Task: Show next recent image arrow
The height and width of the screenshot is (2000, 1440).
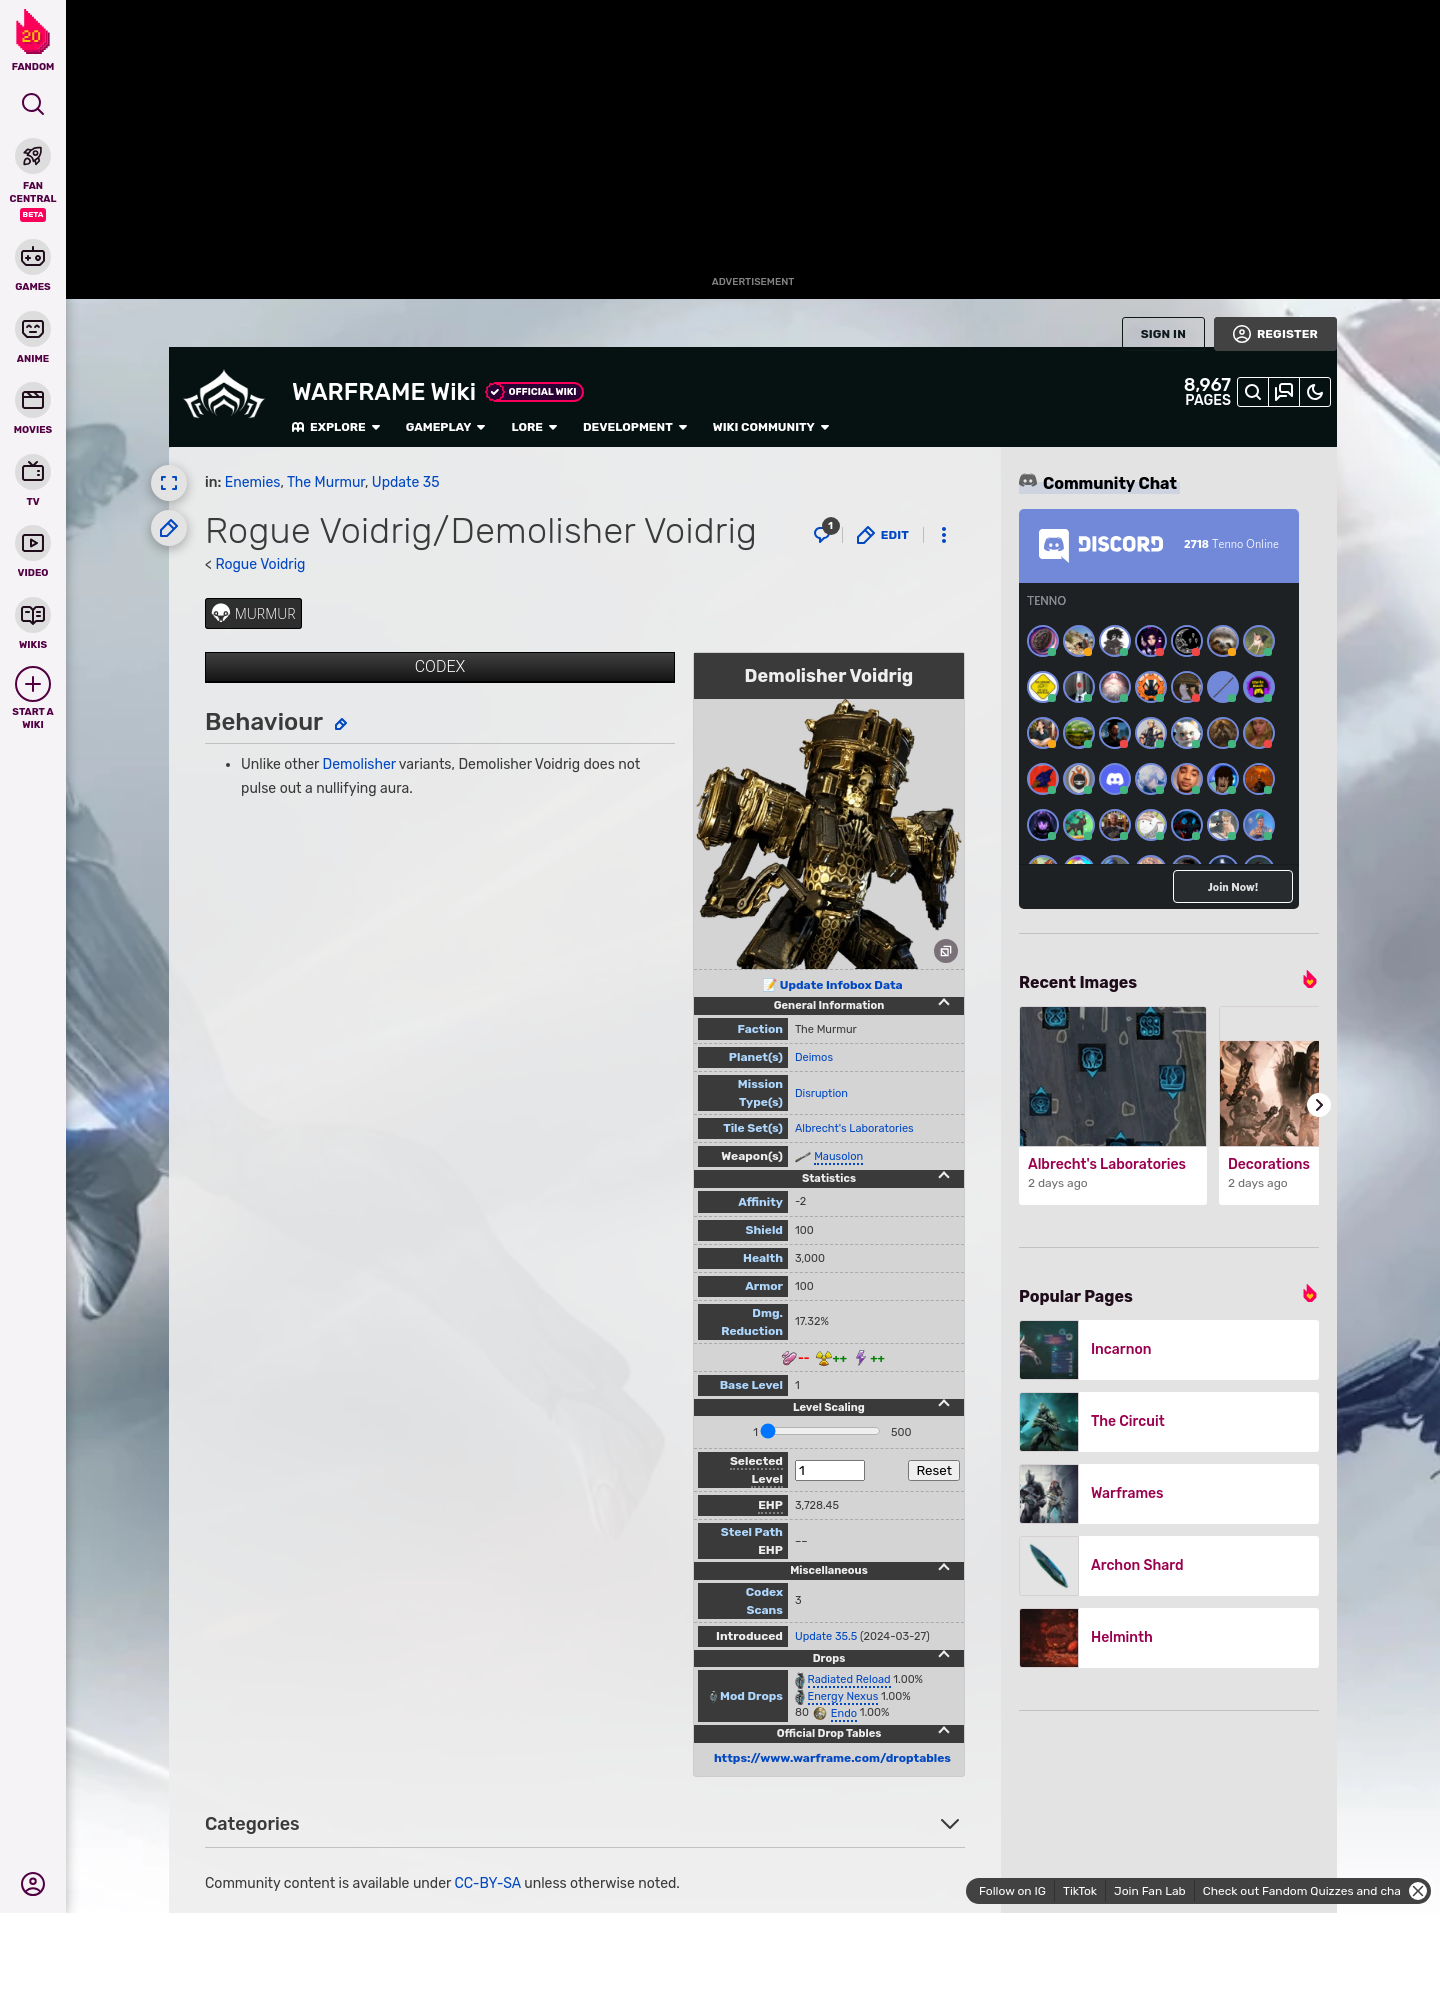Action: coord(1319,1105)
